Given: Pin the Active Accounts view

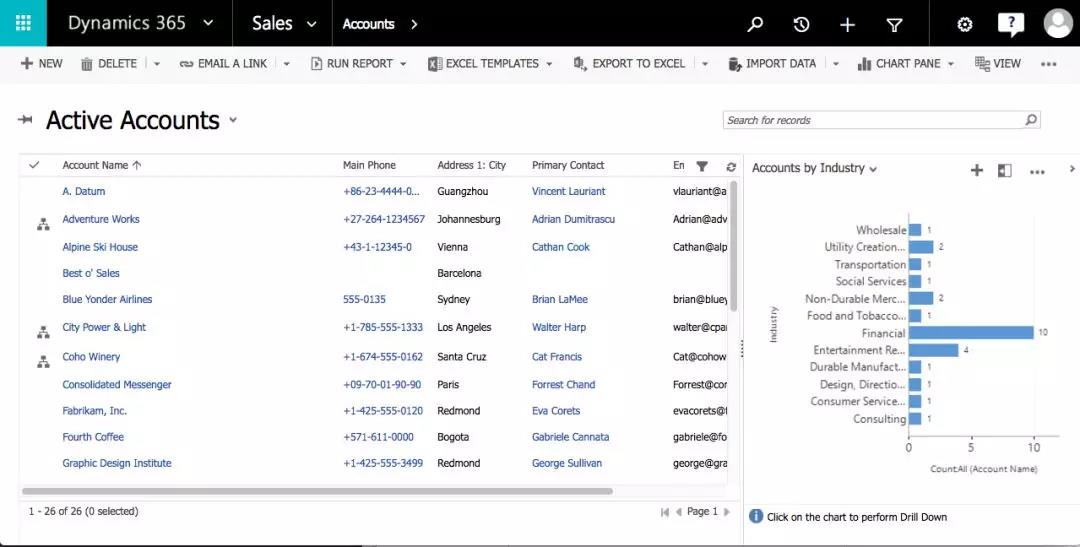Looking at the screenshot, I should pyautogui.click(x=25, y=120).
